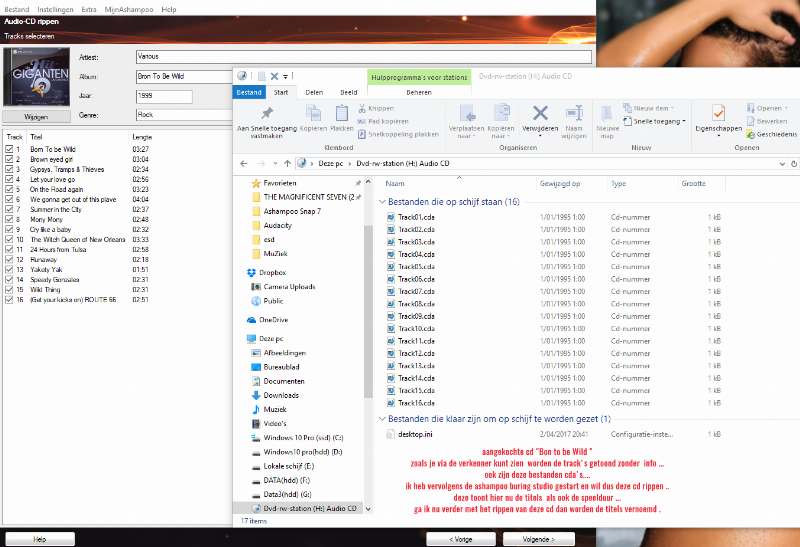Uncheck track 1 'Born To be Wild'

point(9,148)
